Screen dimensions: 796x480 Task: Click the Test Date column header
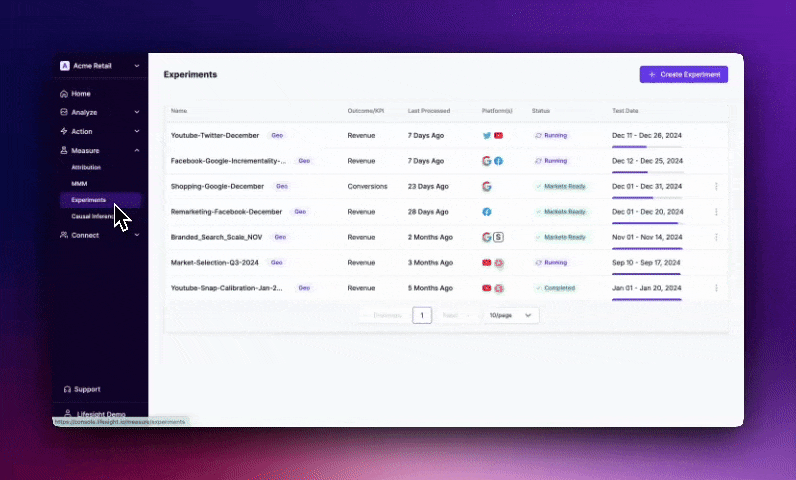625,111
